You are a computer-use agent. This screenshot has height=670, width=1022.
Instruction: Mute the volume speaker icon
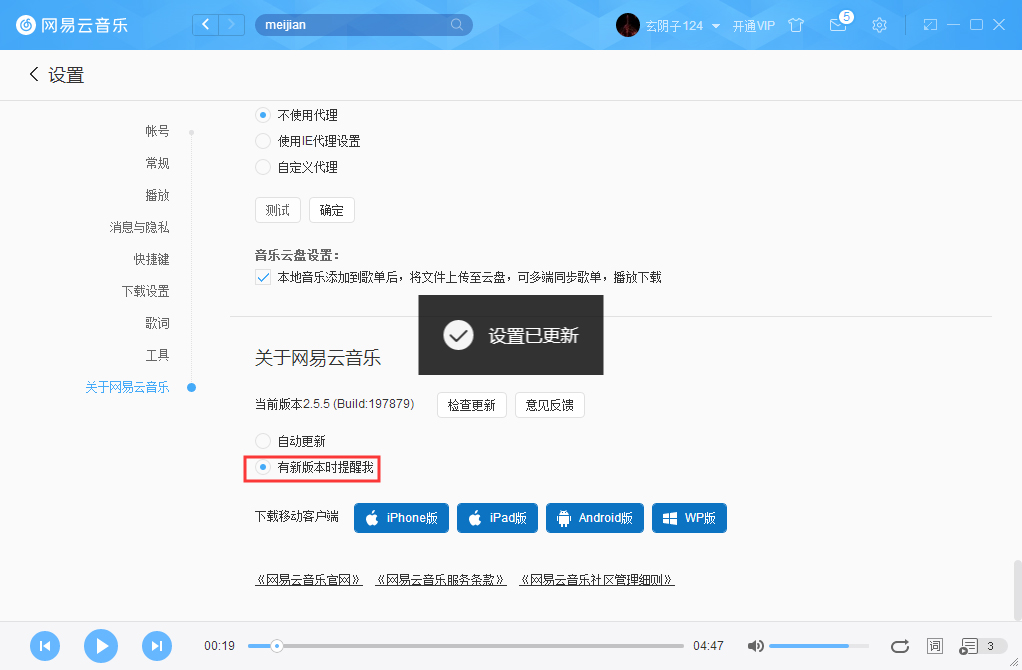tap(755, 646)
